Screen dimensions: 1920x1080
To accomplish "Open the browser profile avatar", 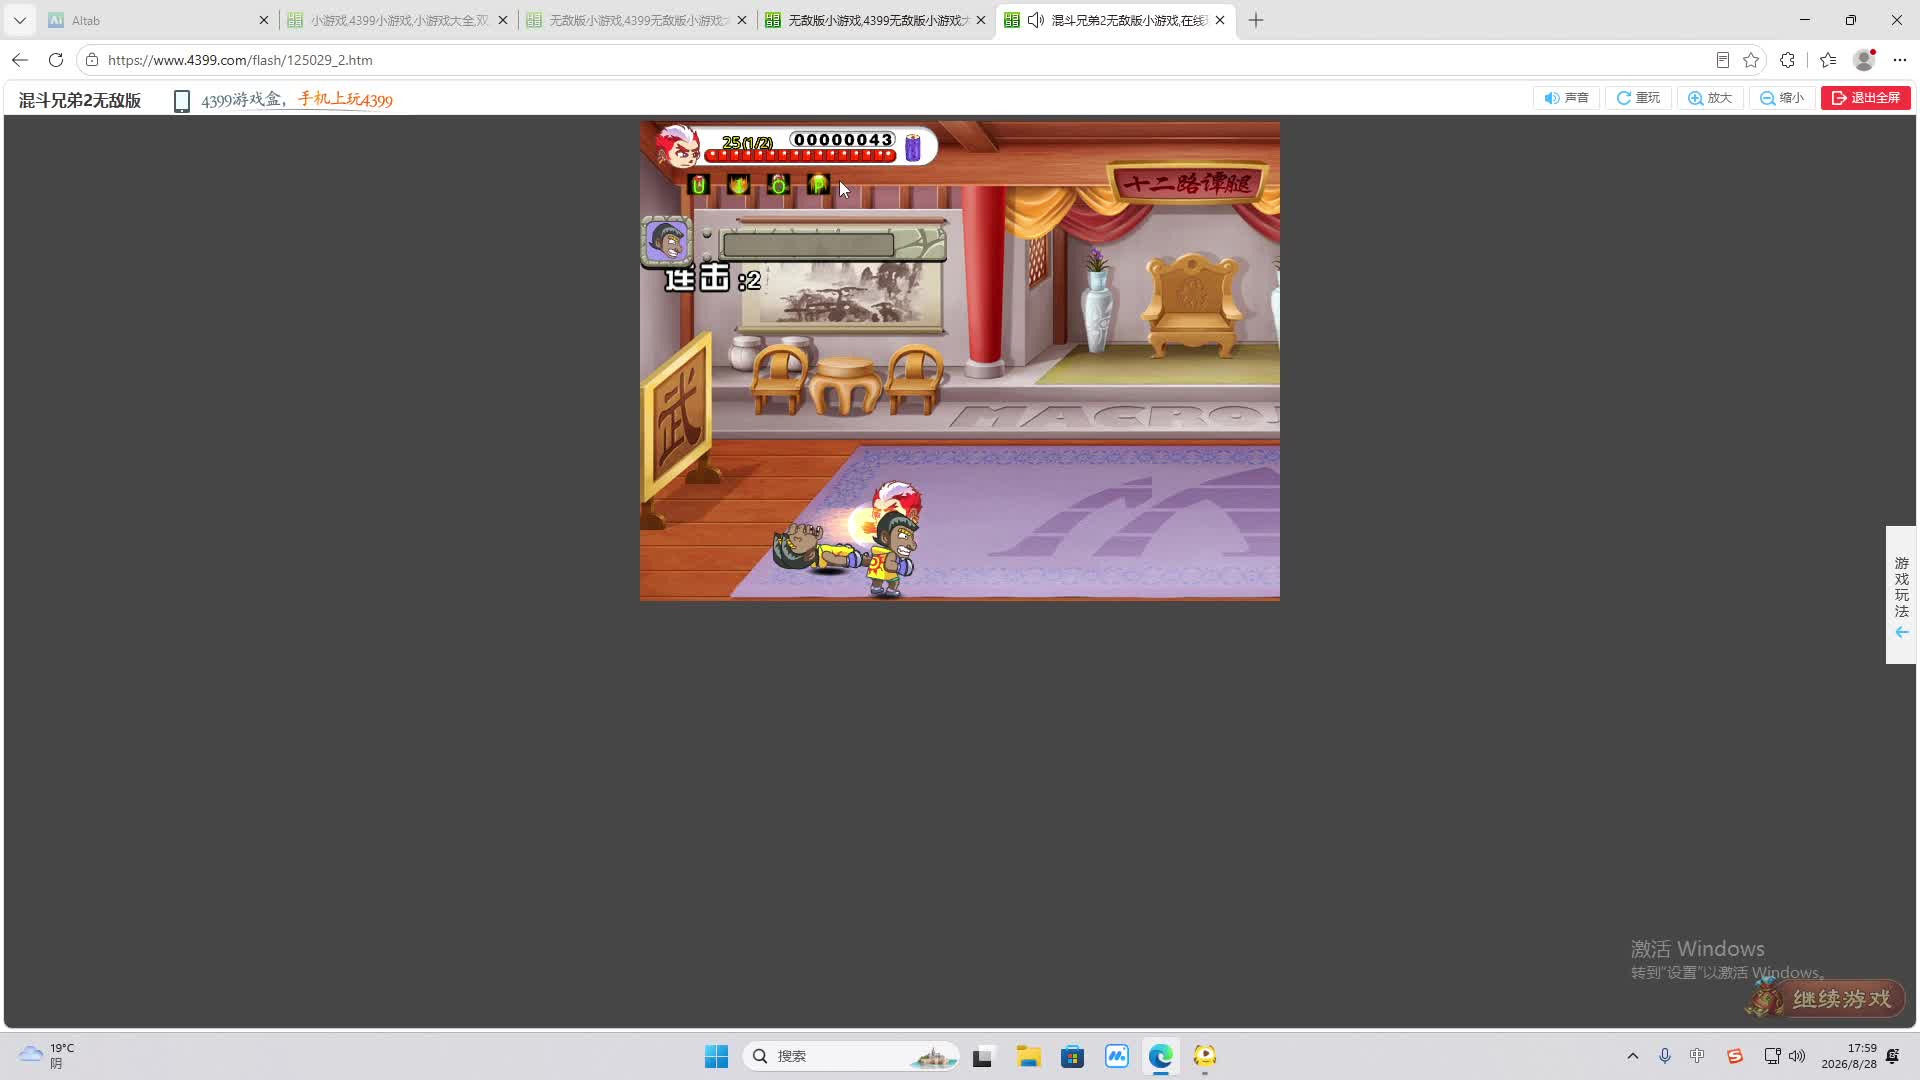I will point(1864,60).
